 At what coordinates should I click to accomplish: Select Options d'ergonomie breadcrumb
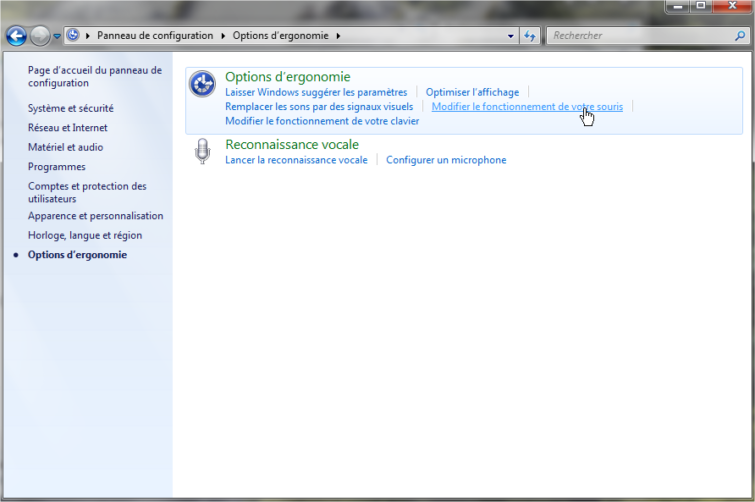(x=280, y=36)
